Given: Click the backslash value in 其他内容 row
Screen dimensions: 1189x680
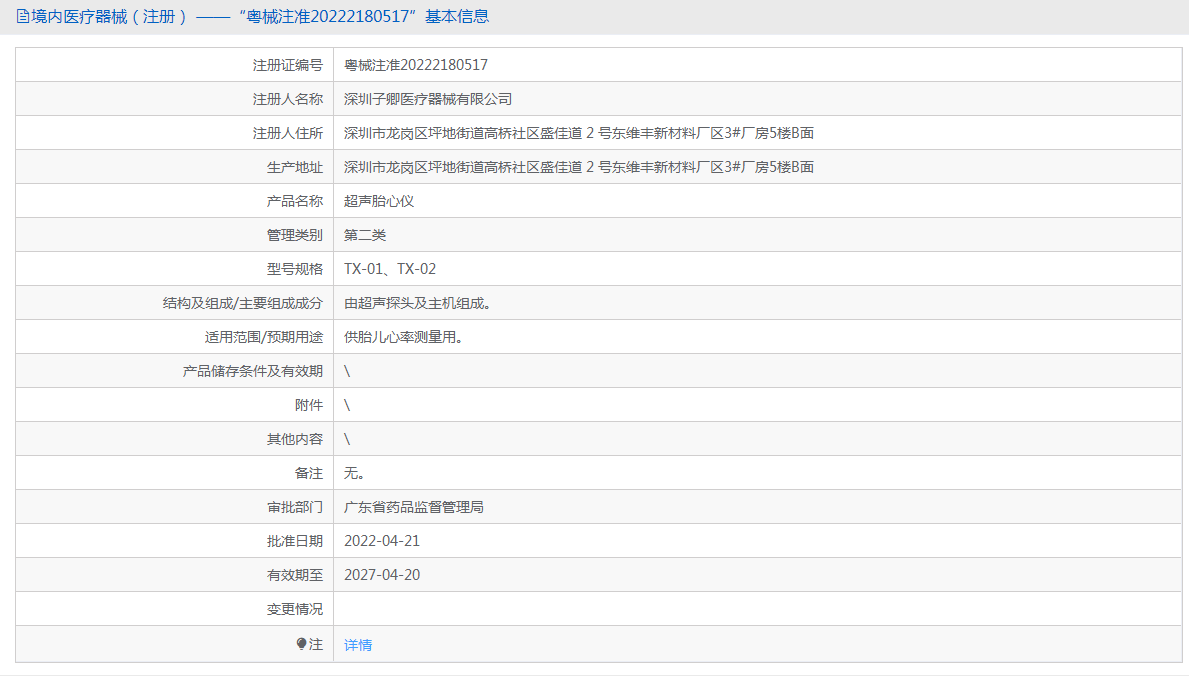Looking at the screenshot, I should click(x=347, y=439).
